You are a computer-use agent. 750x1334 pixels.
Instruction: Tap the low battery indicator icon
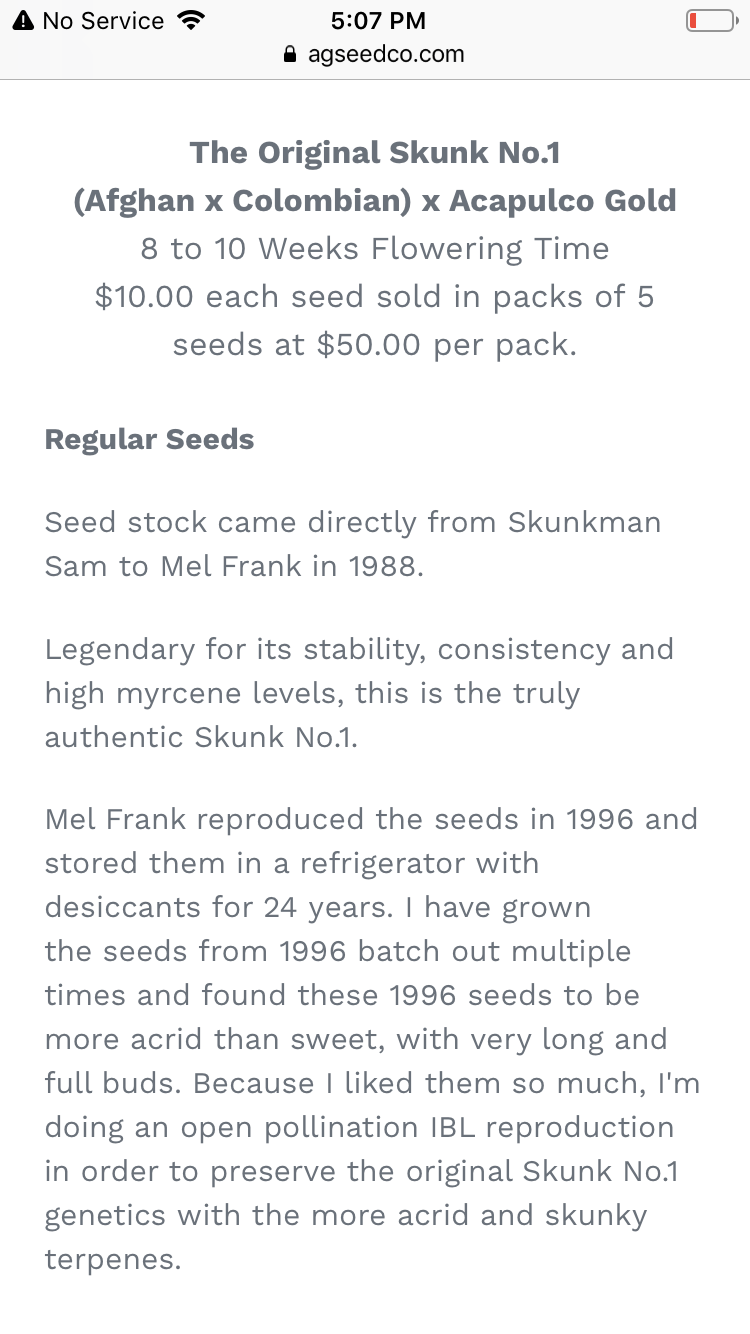(x=710, y=21)
